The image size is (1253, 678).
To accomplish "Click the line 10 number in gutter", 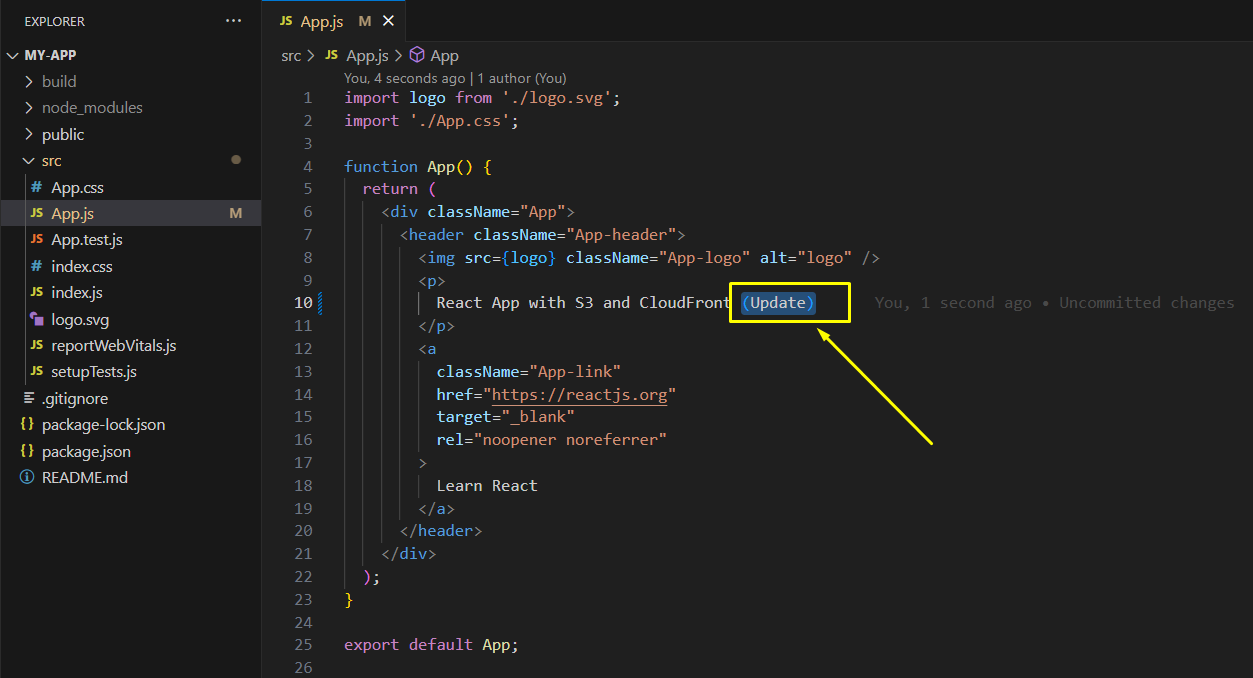I will click(x=303, y=303).
